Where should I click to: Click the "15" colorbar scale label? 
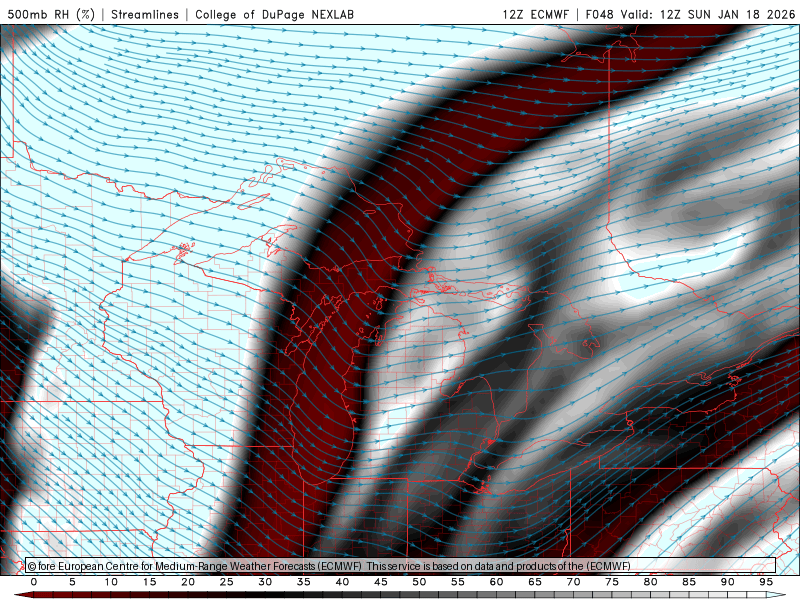click(149, 582)
